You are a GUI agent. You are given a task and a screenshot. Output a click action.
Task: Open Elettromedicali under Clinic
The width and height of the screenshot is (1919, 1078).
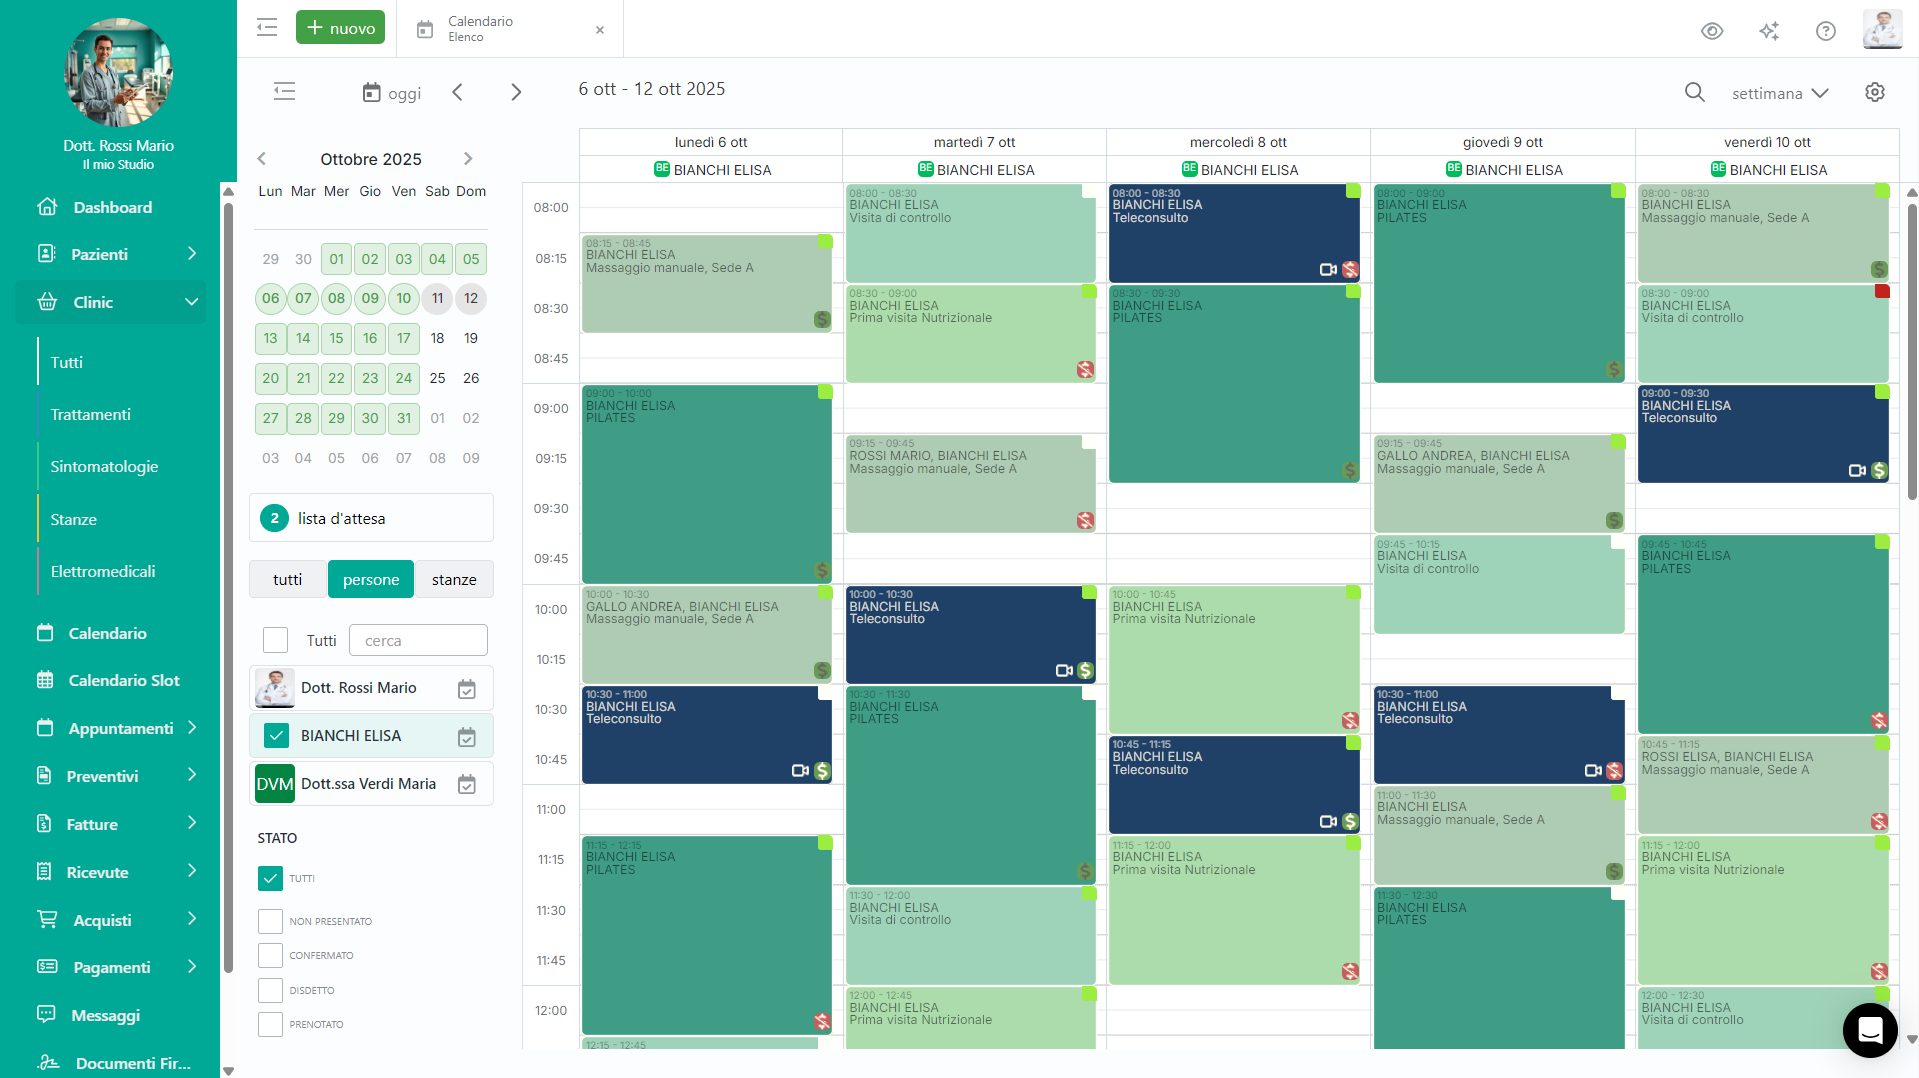103,571
